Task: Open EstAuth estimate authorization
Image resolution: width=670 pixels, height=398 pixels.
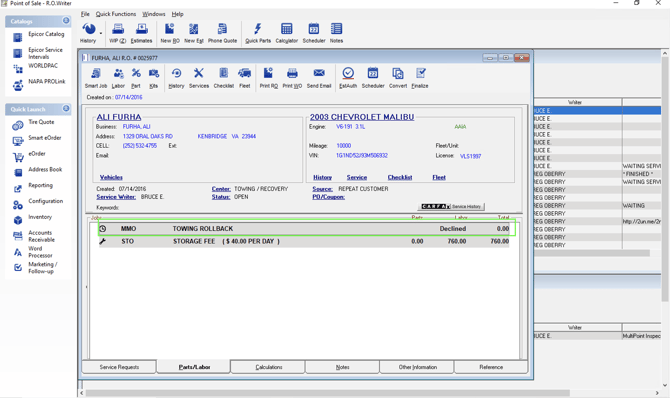Action: [348, 78]
